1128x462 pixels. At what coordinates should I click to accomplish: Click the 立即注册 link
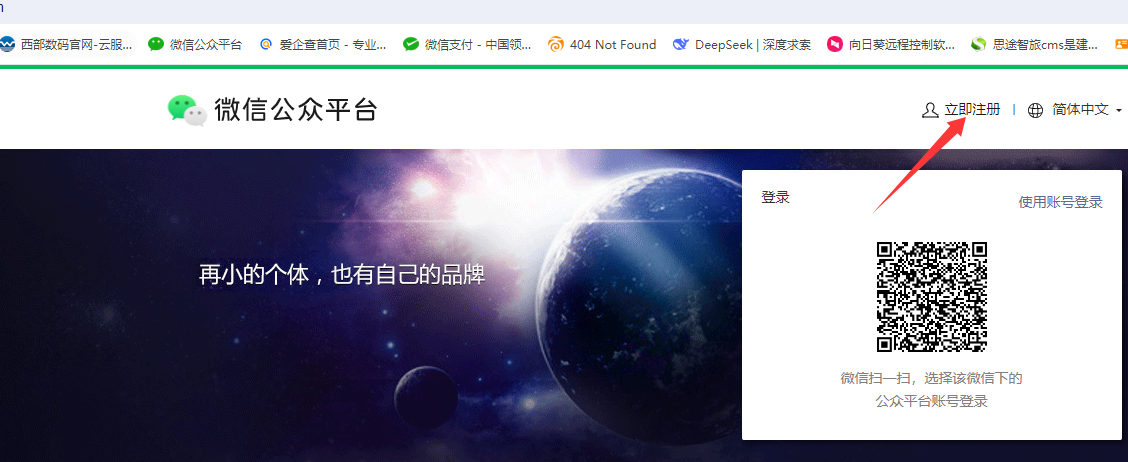coord(972,110)
